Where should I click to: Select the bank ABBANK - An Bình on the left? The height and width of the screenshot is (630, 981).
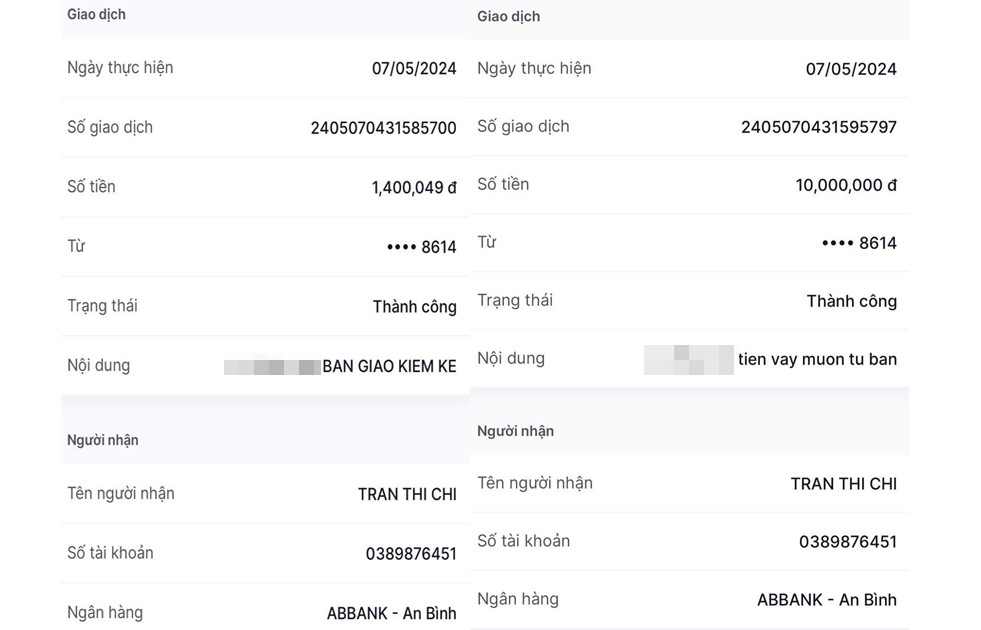(x=392, y=612)
